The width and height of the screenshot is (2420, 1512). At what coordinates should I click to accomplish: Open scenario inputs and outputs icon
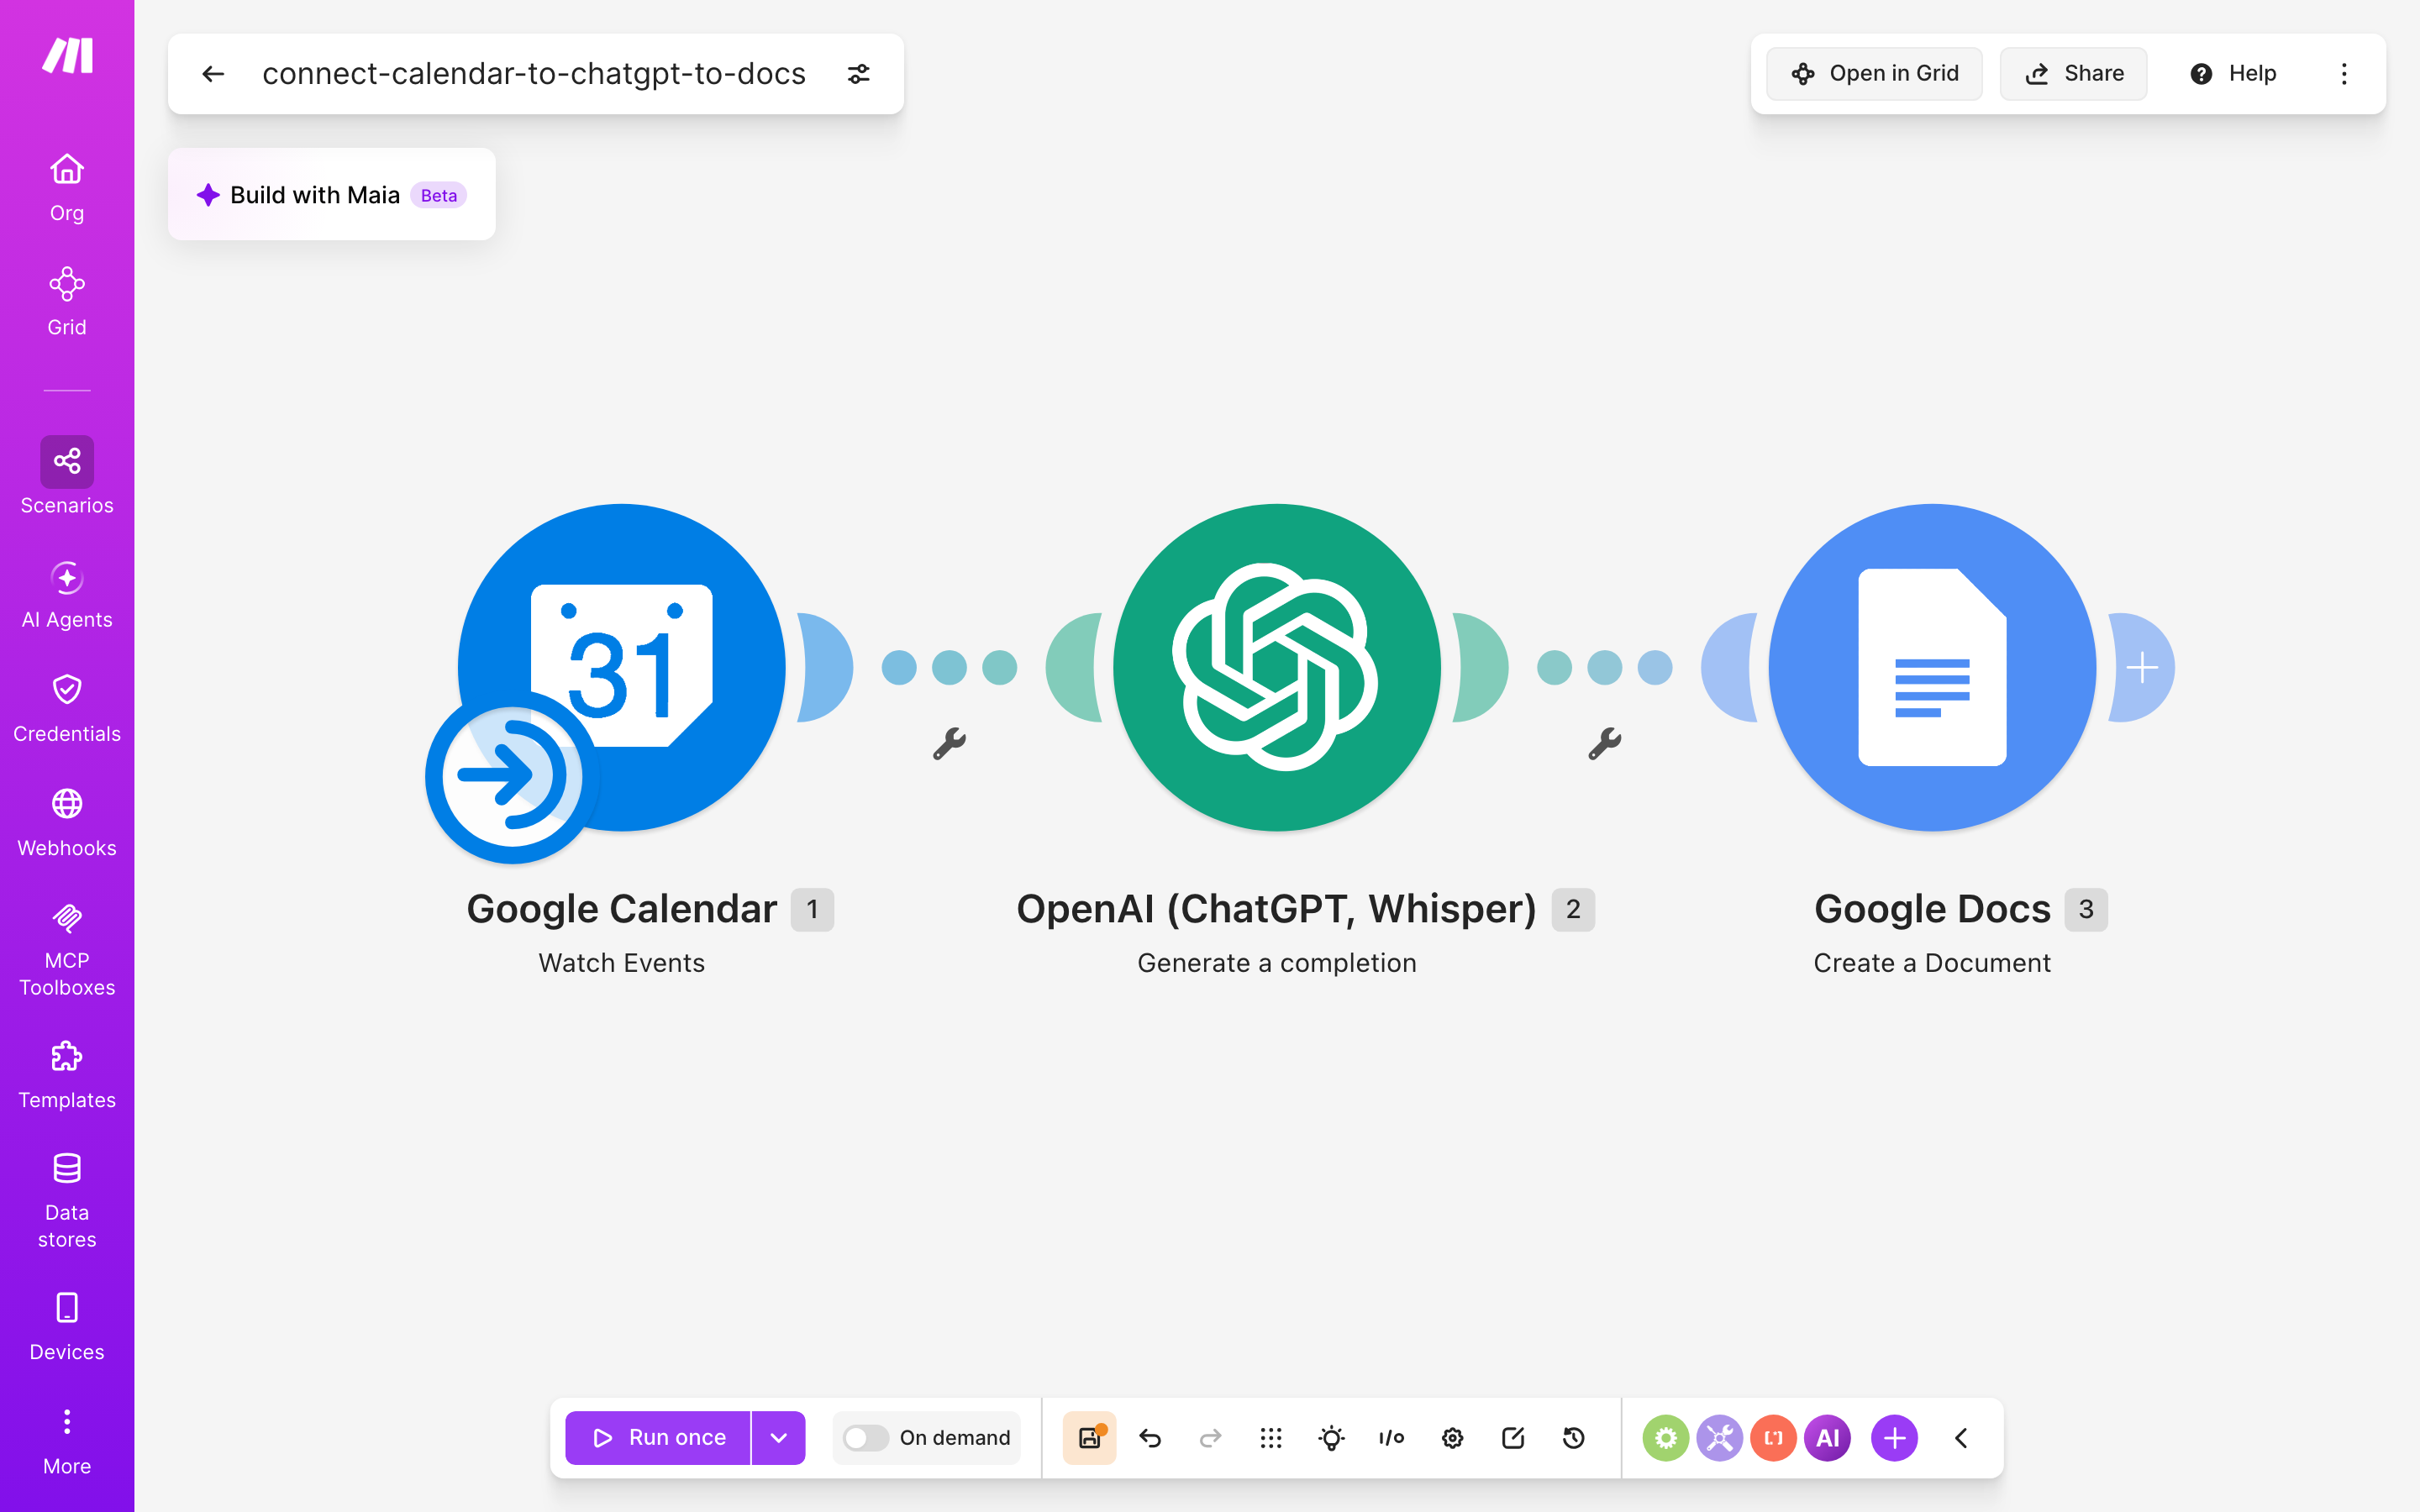coord(1392,1438)
